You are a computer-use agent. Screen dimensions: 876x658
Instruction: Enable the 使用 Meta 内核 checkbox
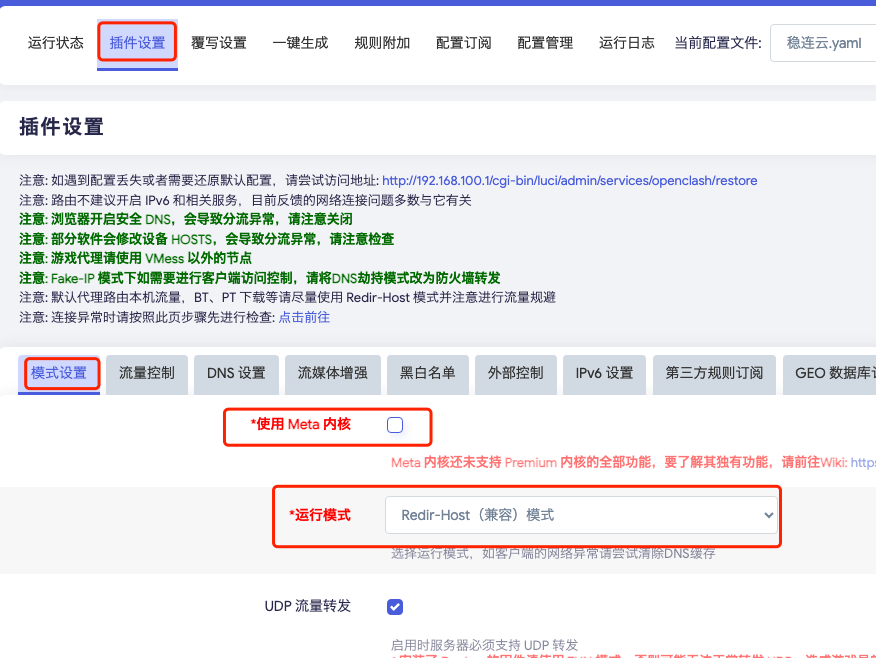(x=395, y=425)
